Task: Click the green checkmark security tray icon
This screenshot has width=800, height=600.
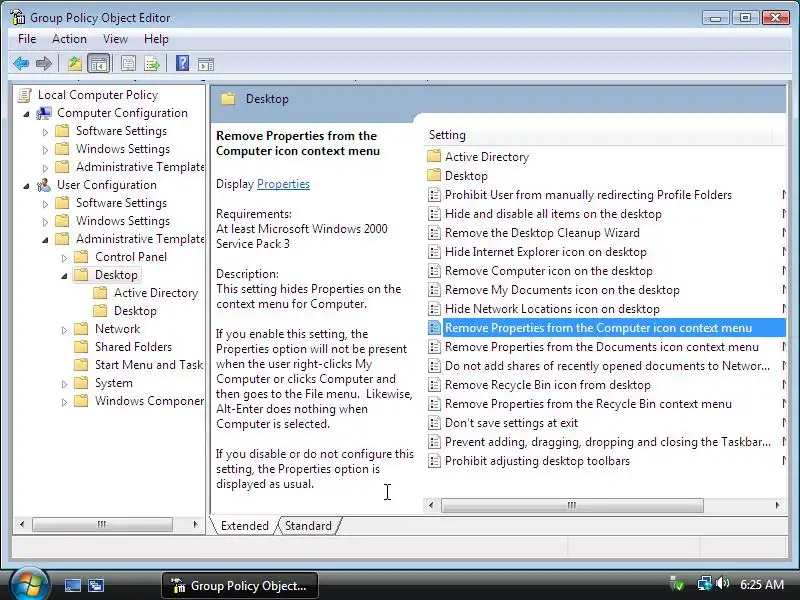Action: click(x=677, y=584)
